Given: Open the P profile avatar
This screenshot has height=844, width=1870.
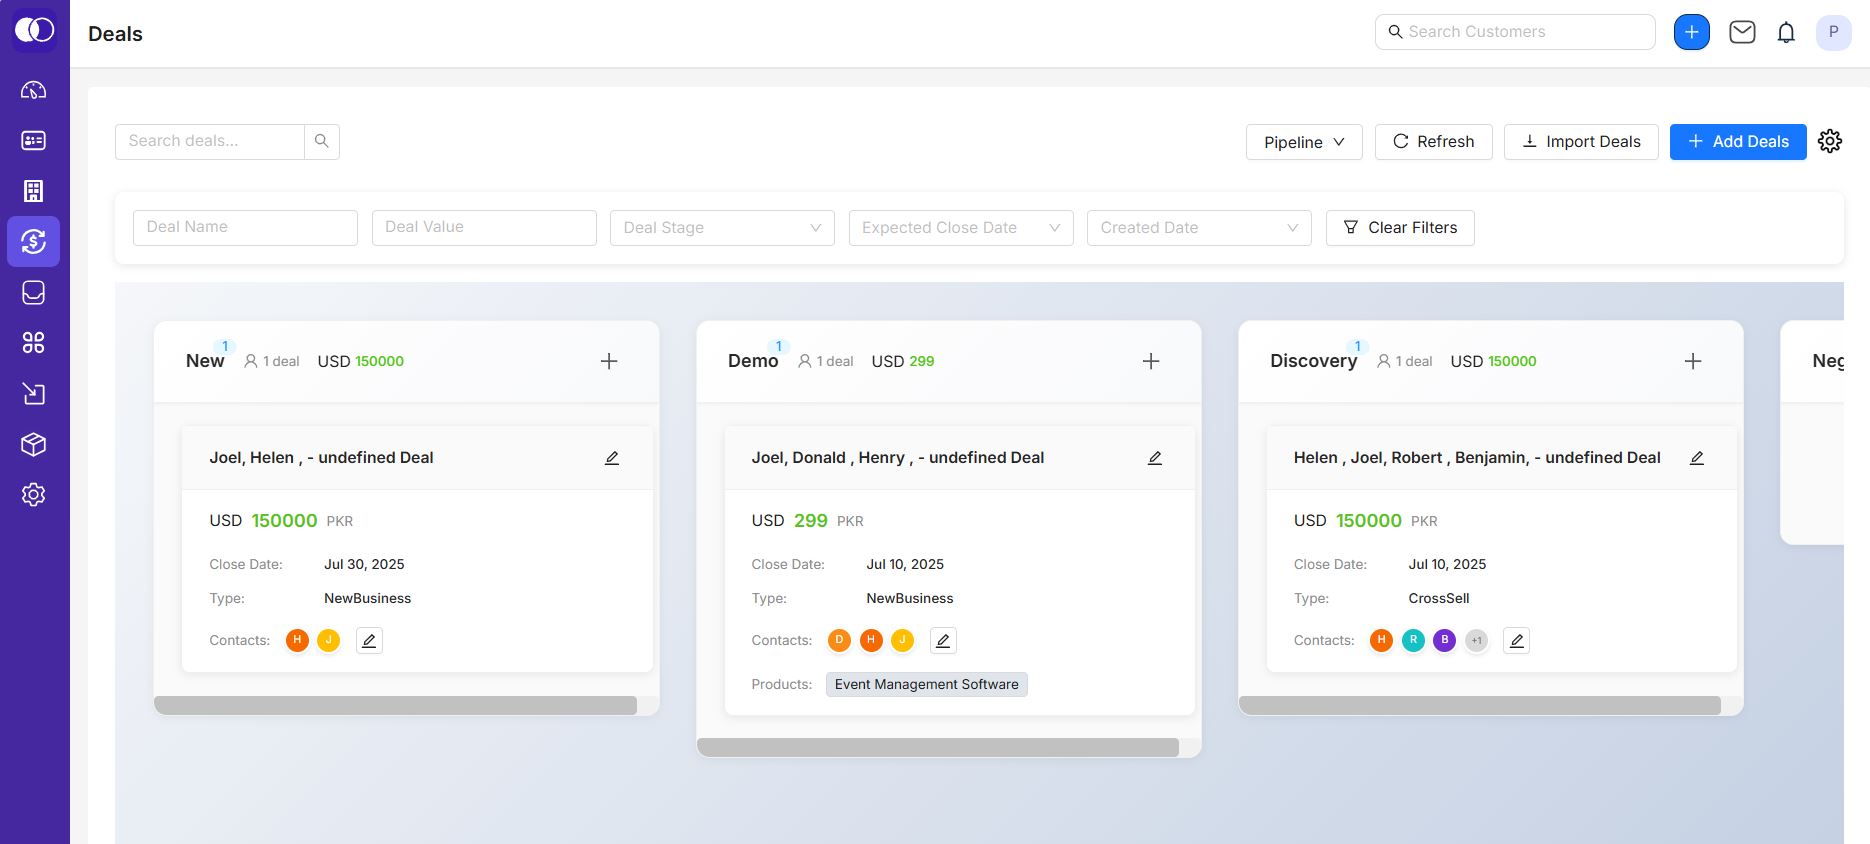Looking at the screenshot, I should coord(1834,32).
